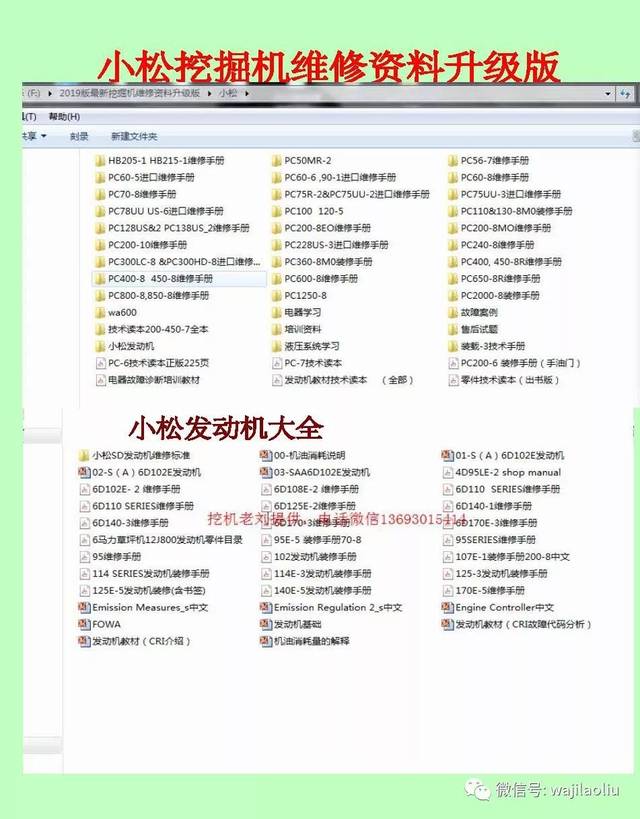Select the PC600-8维修手册 folder name

click(x=321, y=278)
